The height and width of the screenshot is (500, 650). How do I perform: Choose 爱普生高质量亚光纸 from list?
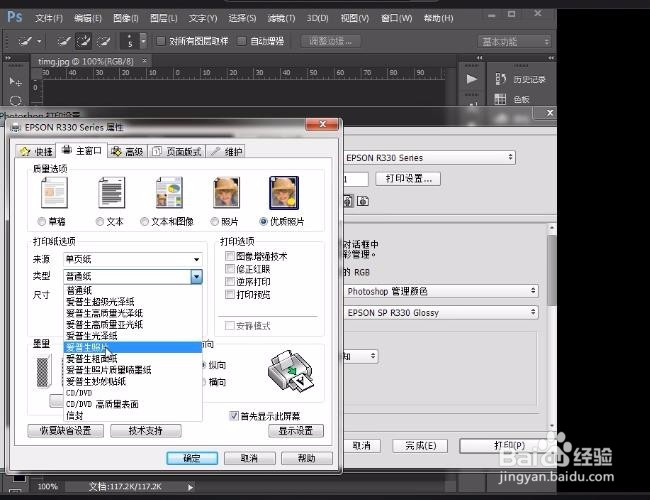click(133, 324)
